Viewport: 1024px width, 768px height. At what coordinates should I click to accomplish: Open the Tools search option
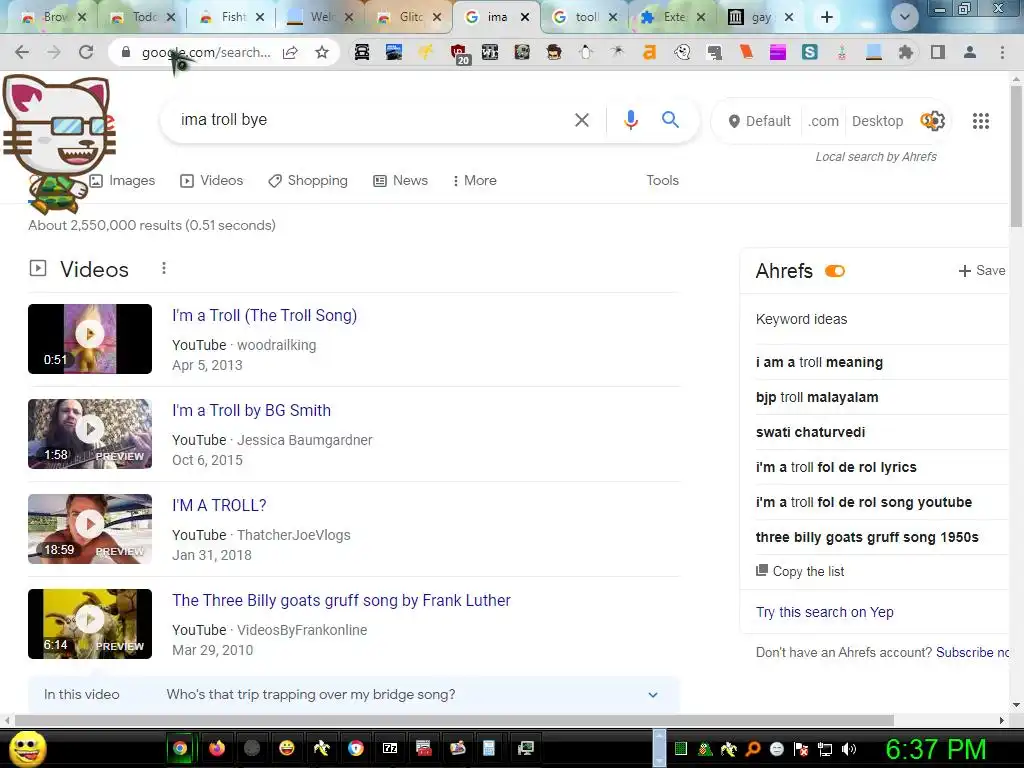coord(662,180)
